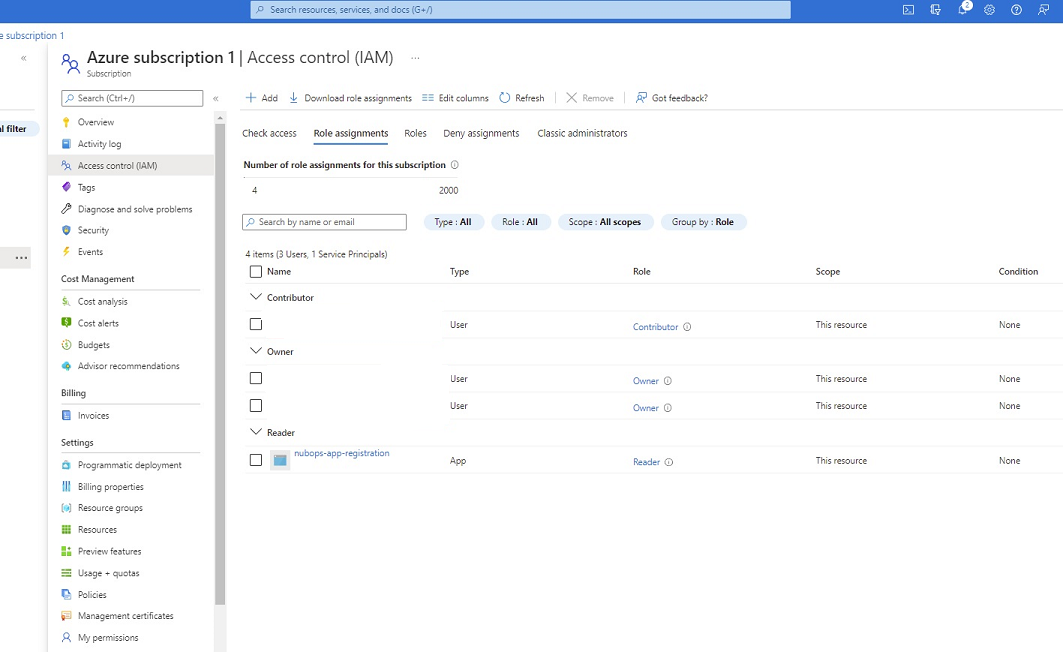
Task: Click the Activity log icon
Action: pos(66,144)
